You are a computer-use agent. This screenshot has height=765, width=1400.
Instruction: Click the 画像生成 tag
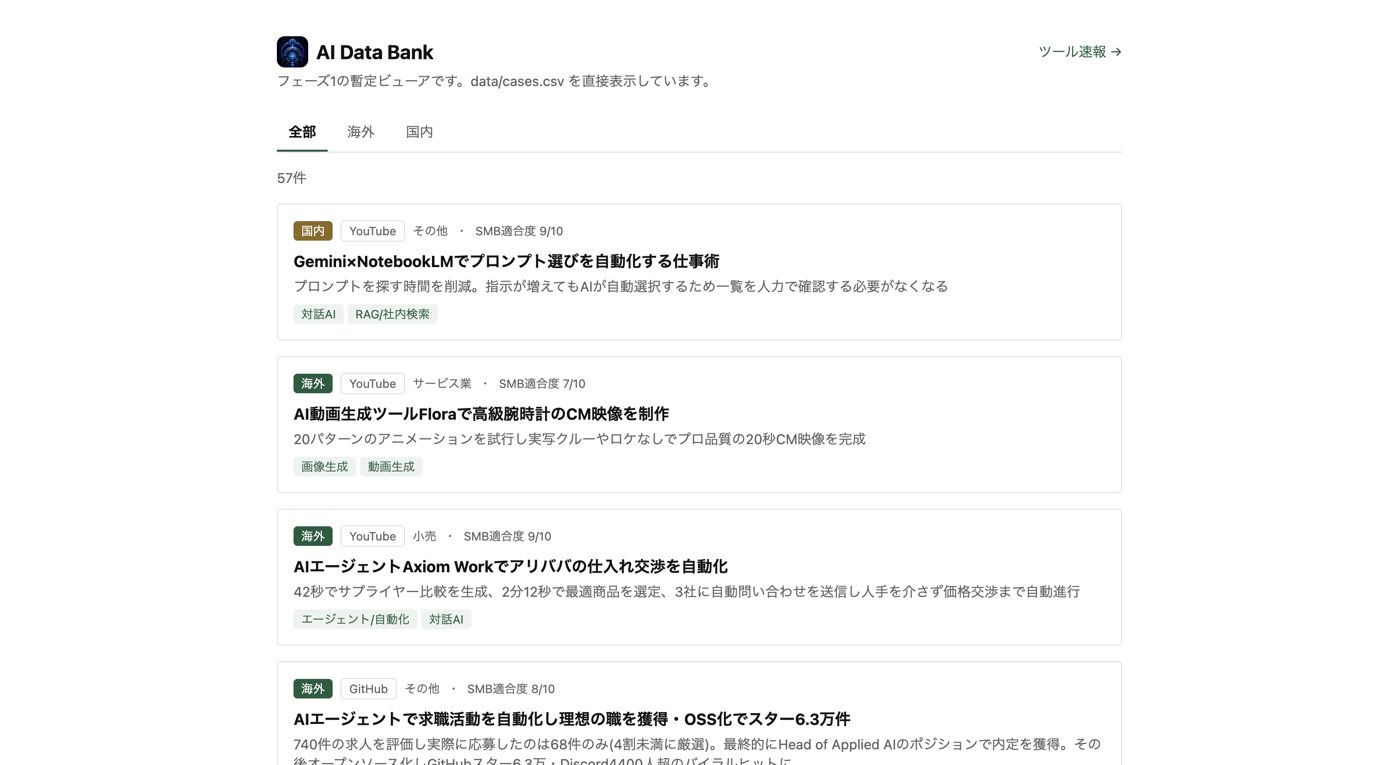click(325, 467)
